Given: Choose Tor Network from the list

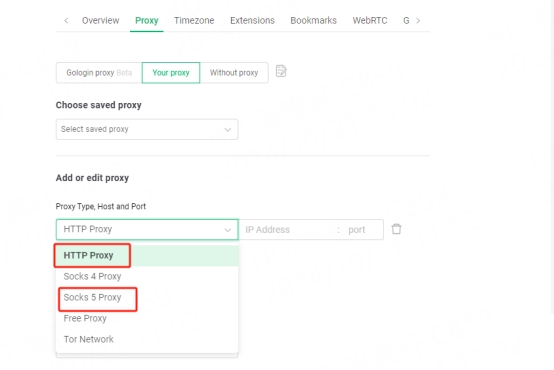Looking at the screenshot, I should click(147, 339).
